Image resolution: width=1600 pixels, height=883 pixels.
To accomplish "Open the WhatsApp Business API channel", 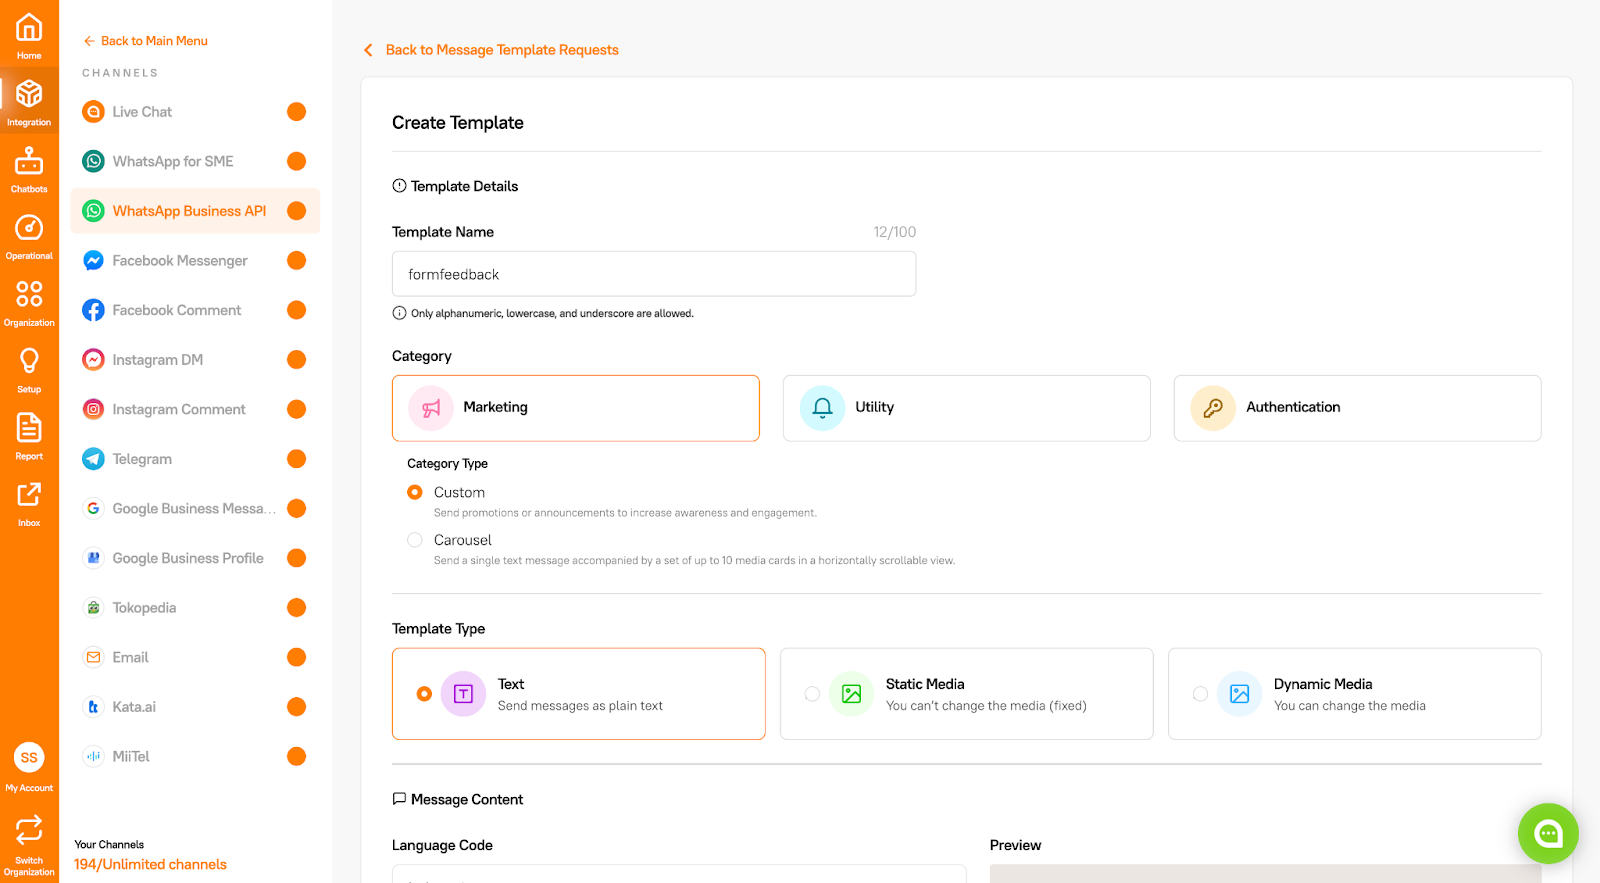I will pyautogui.click(x=195, y=211).
